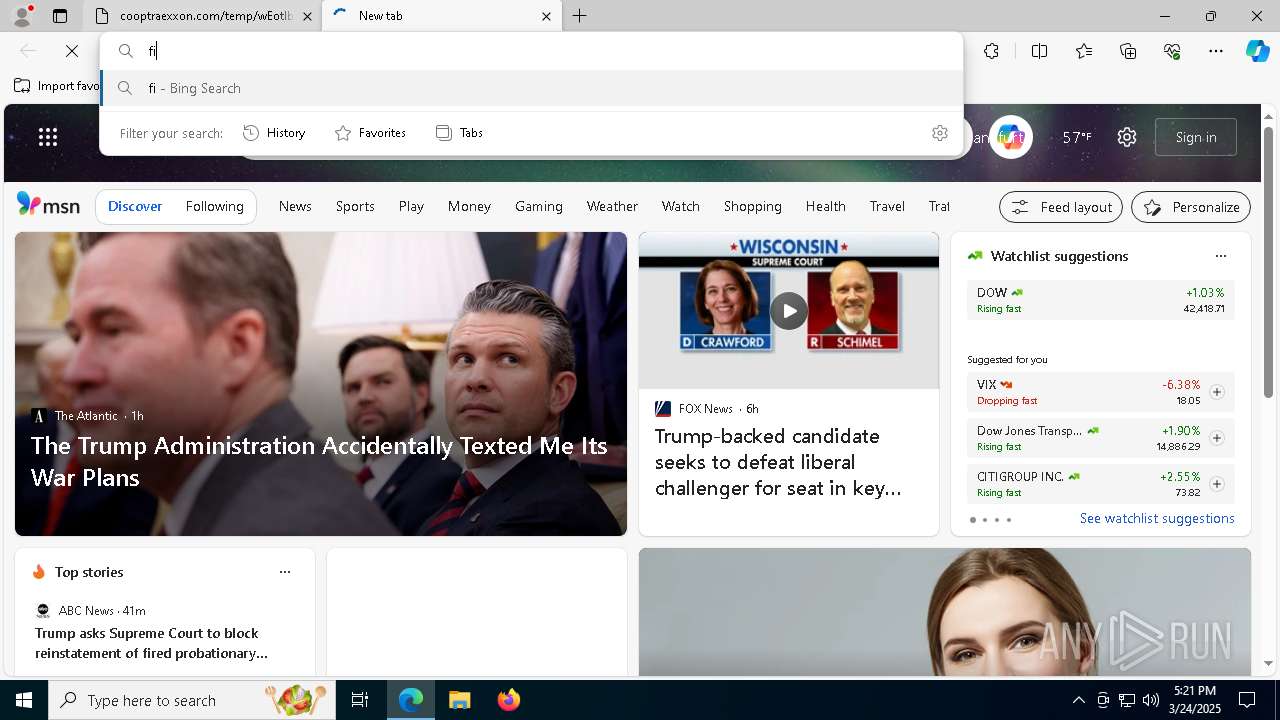Viewport: 1280px width, 720px height.
Task: Filter search by History
Action: [274, 133]
